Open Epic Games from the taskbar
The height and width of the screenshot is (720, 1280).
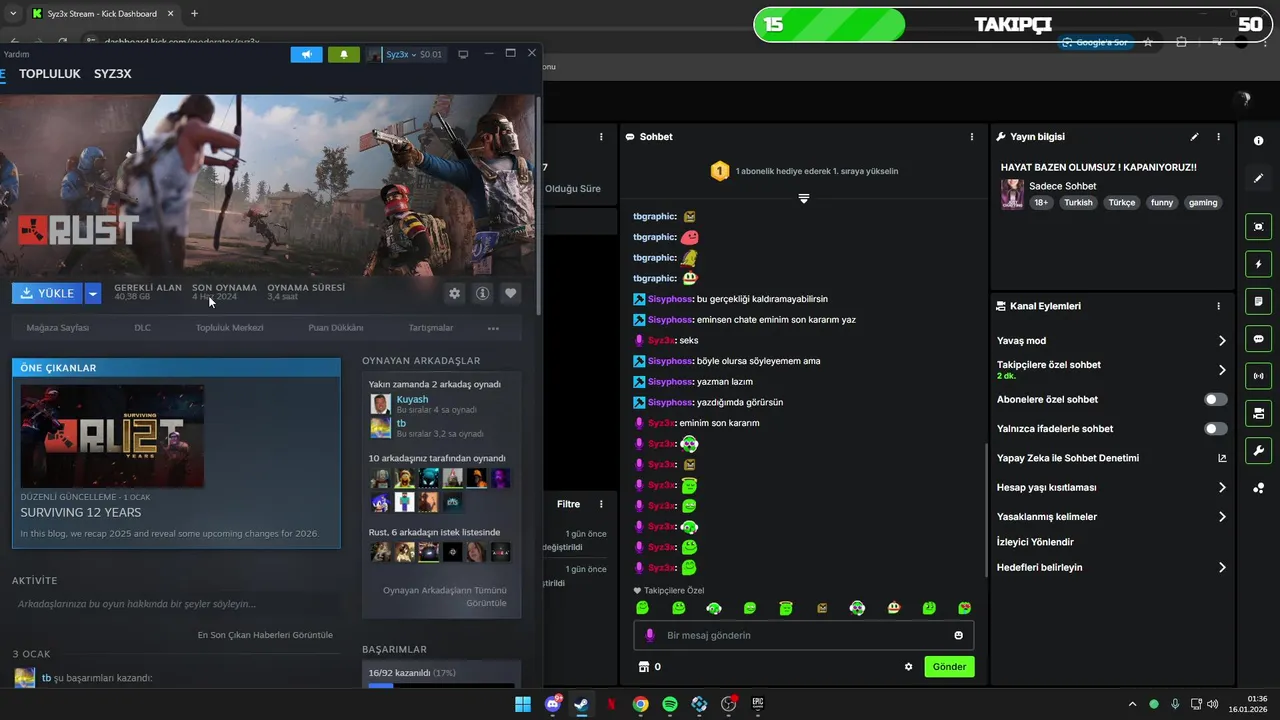(758, 704)
